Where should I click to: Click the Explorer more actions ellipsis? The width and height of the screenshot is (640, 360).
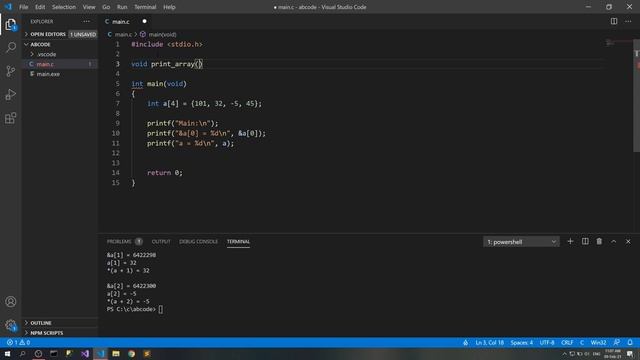87,22
